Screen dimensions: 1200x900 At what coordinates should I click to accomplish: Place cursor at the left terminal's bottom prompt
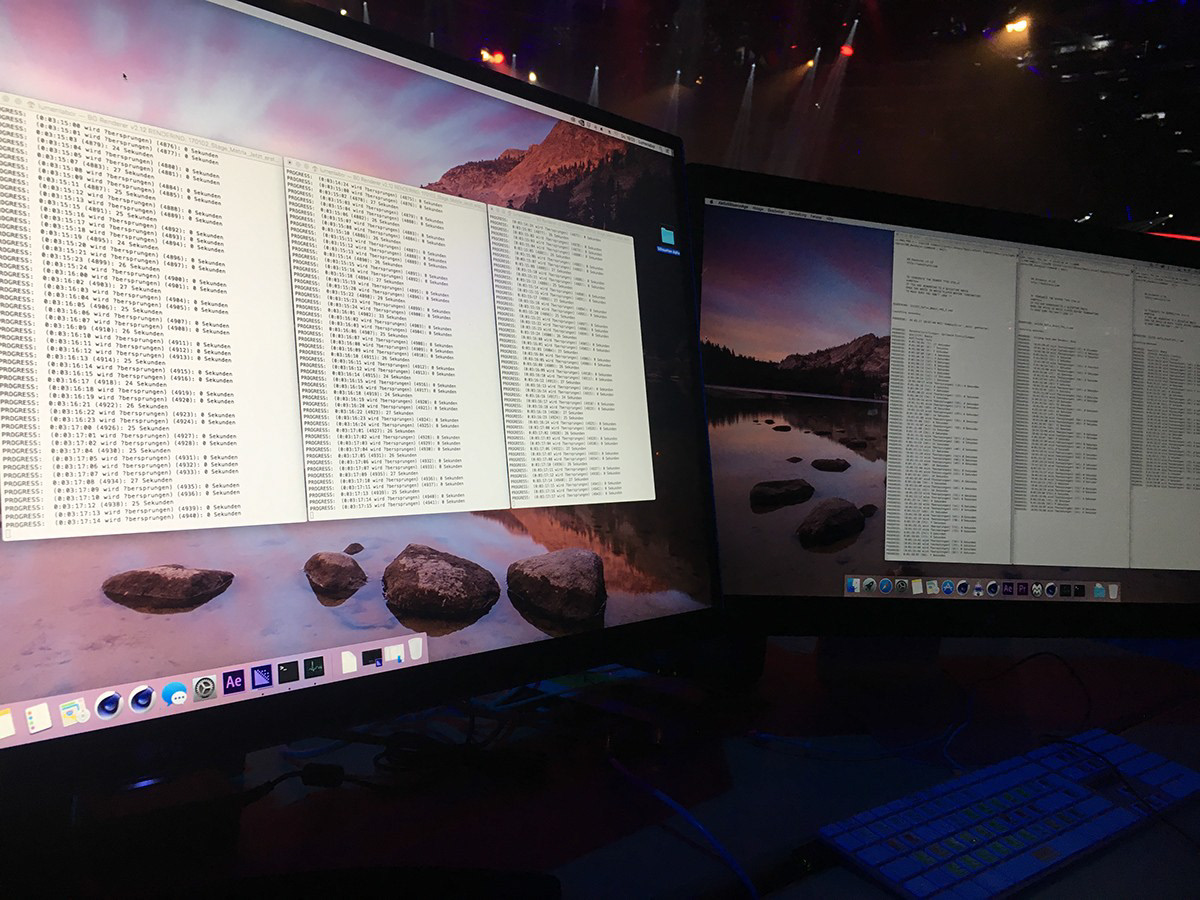click(x=8, y=534)
